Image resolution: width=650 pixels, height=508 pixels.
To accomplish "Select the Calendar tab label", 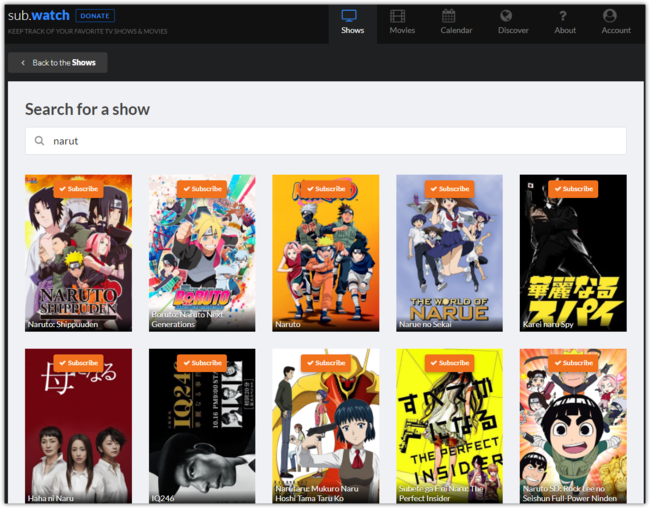I will pos(456,30).
